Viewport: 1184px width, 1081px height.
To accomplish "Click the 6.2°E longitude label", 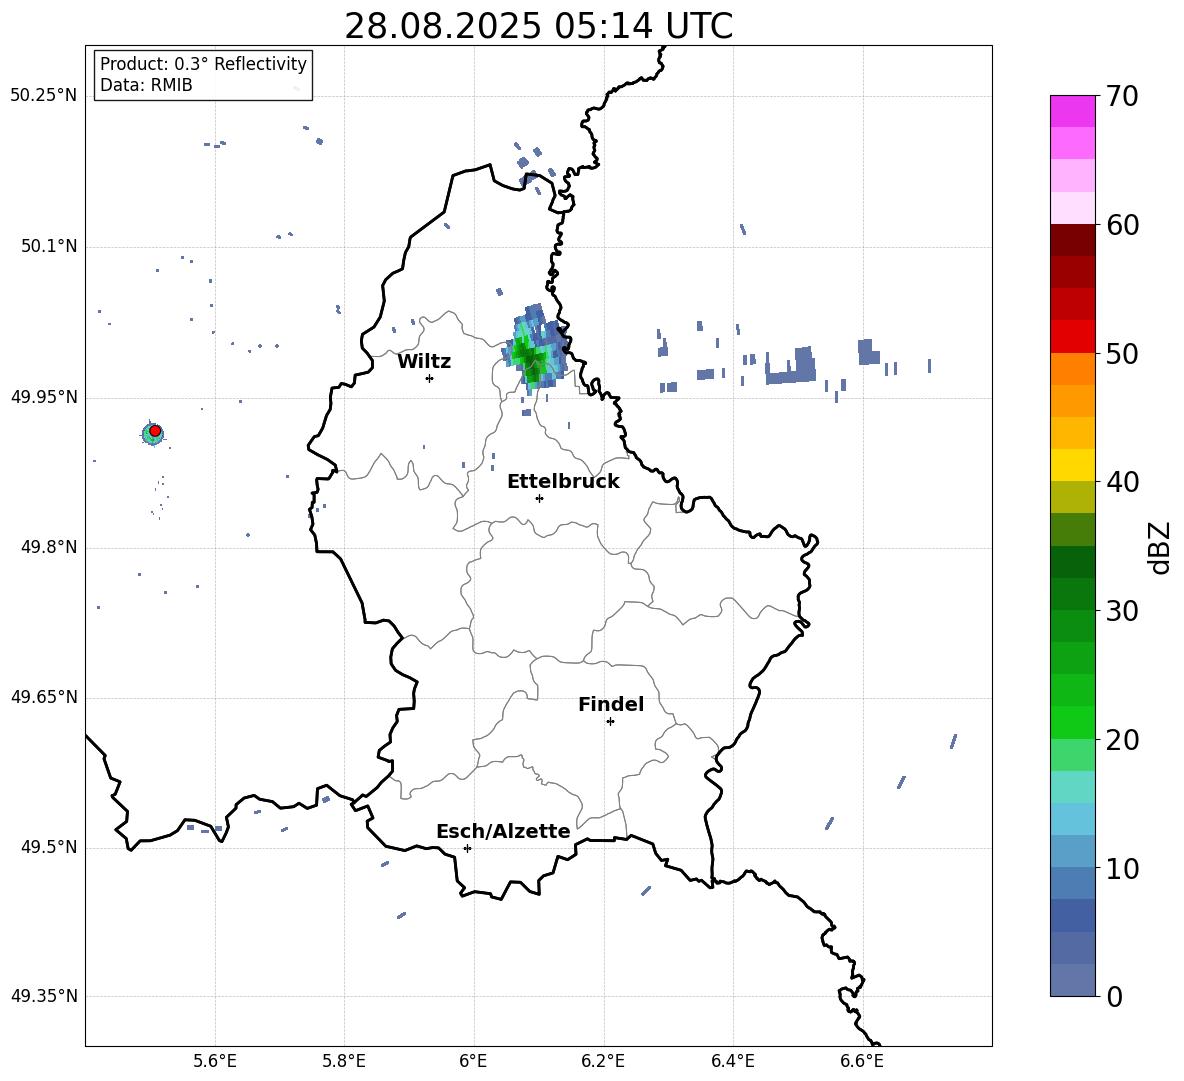I will pos(603,1061).
